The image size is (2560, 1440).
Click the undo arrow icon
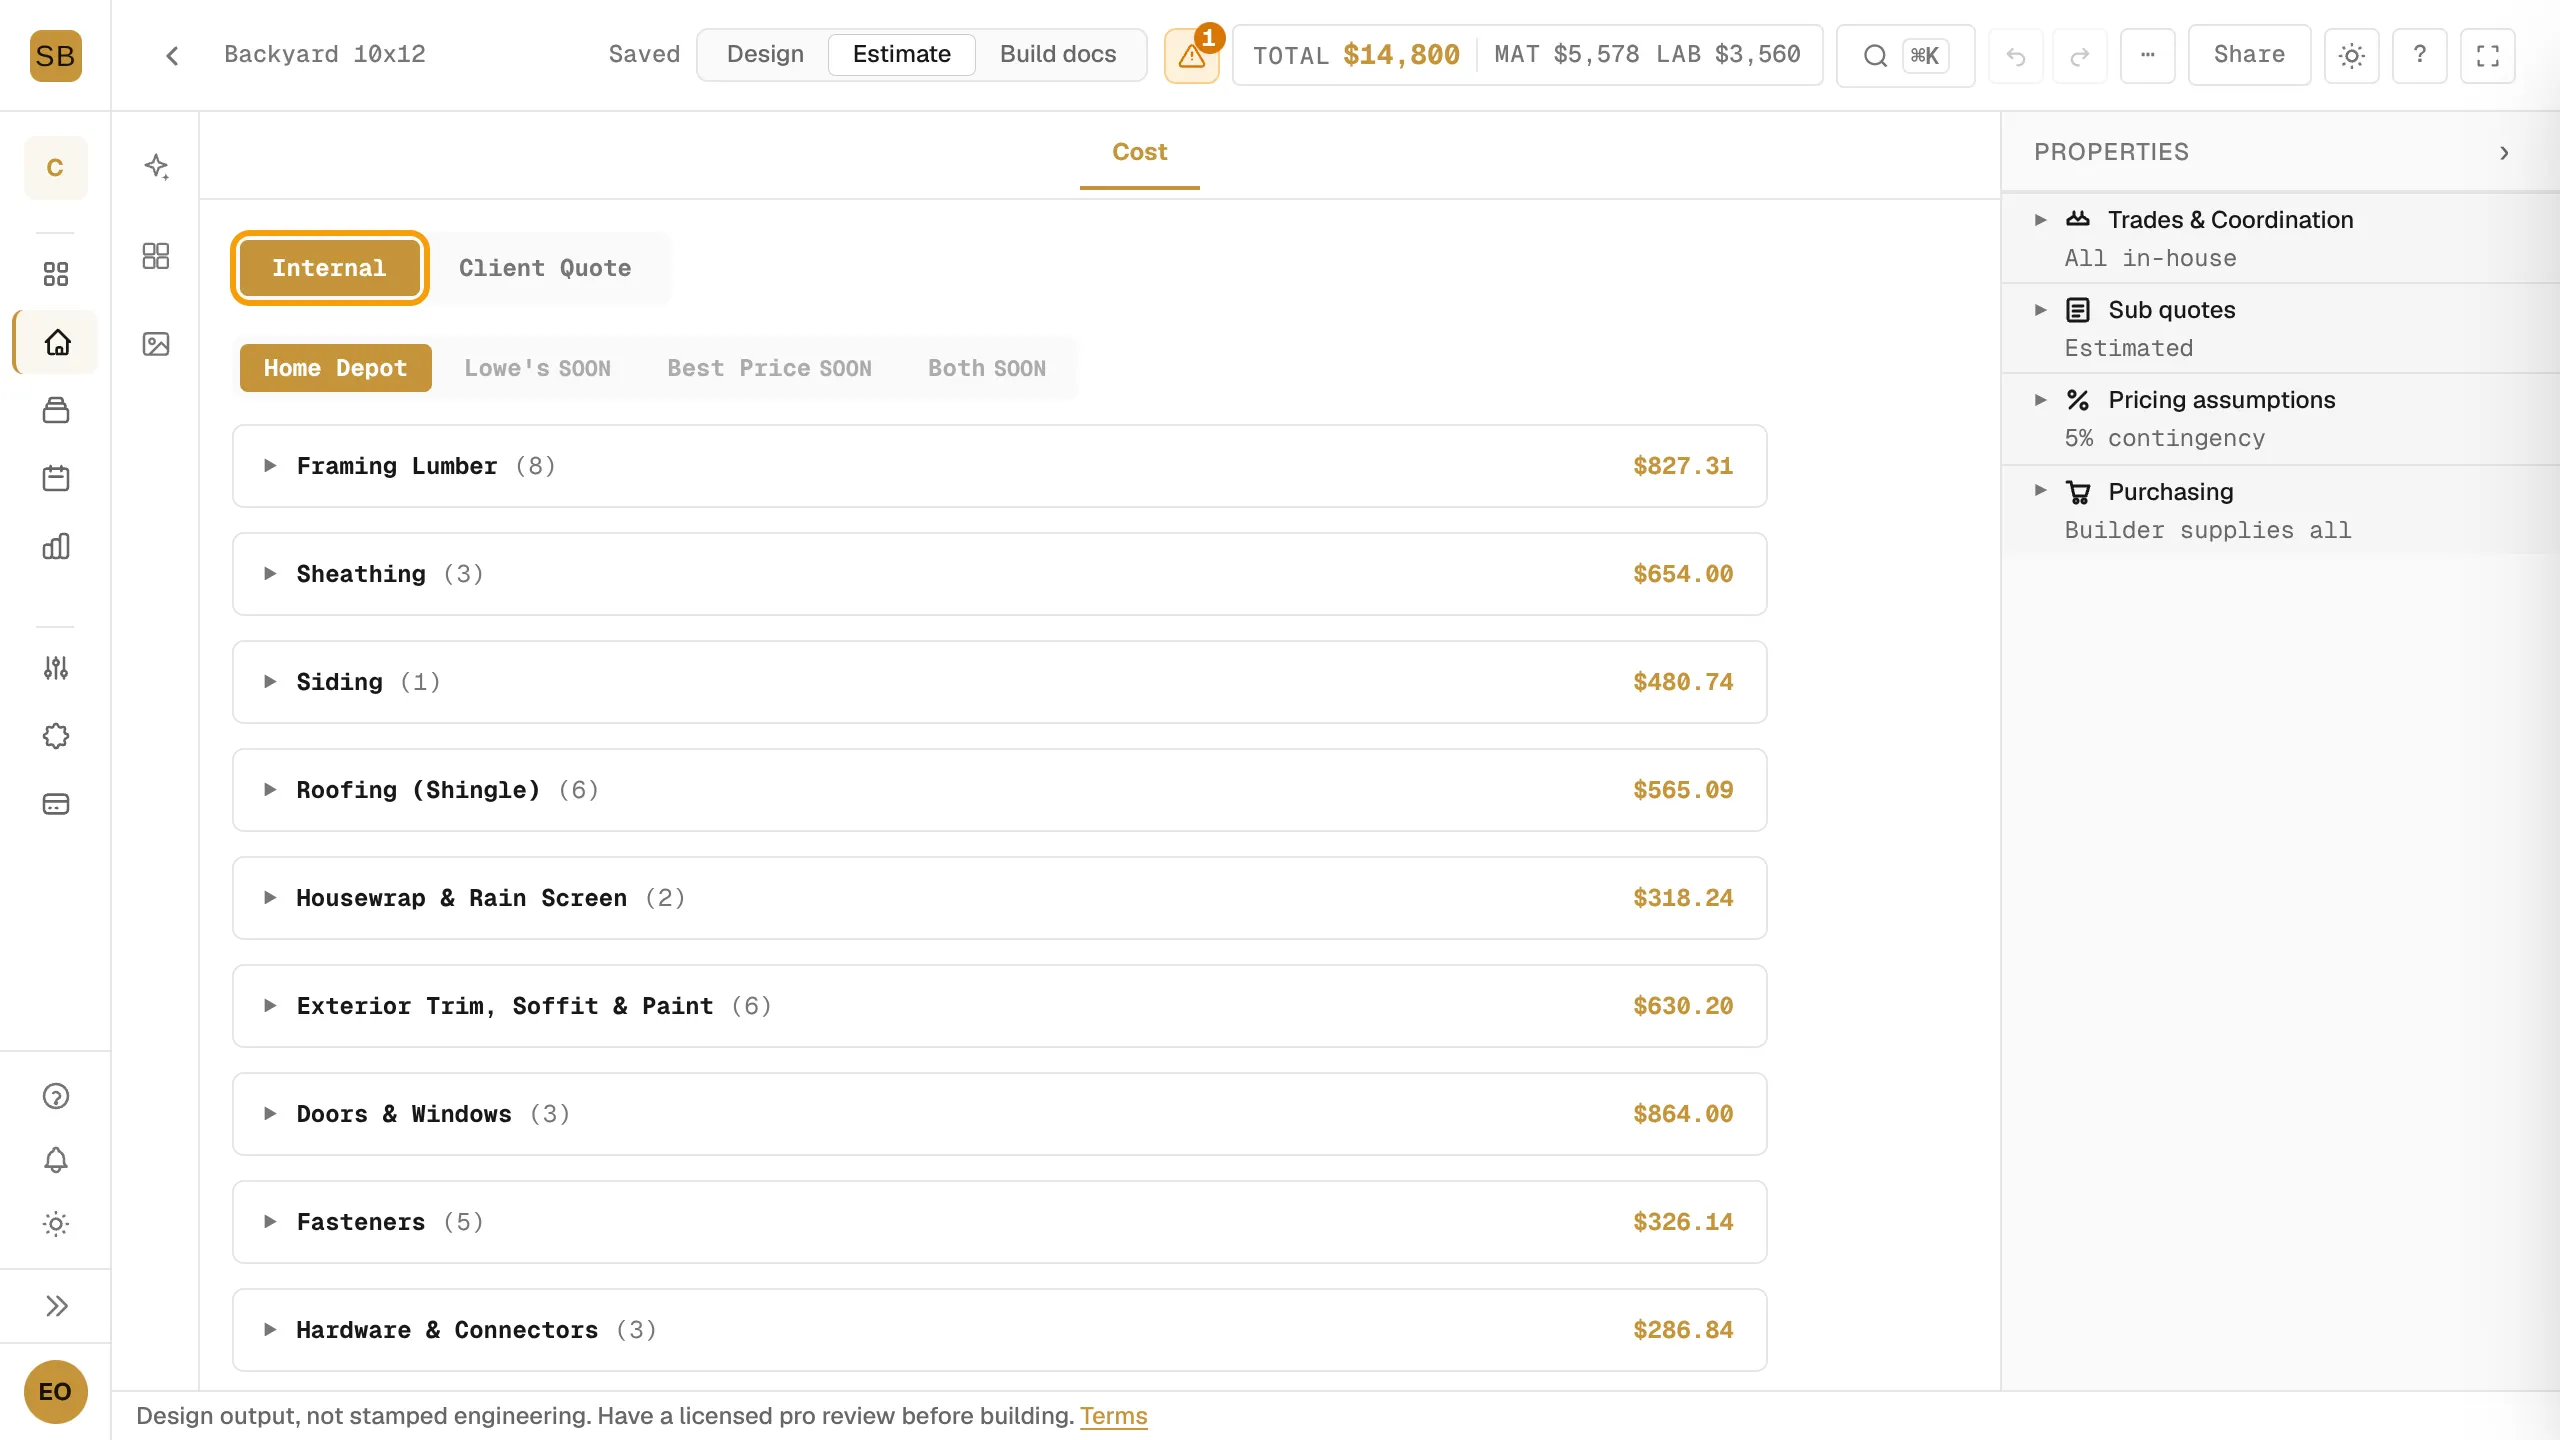tap(2015, 56)
